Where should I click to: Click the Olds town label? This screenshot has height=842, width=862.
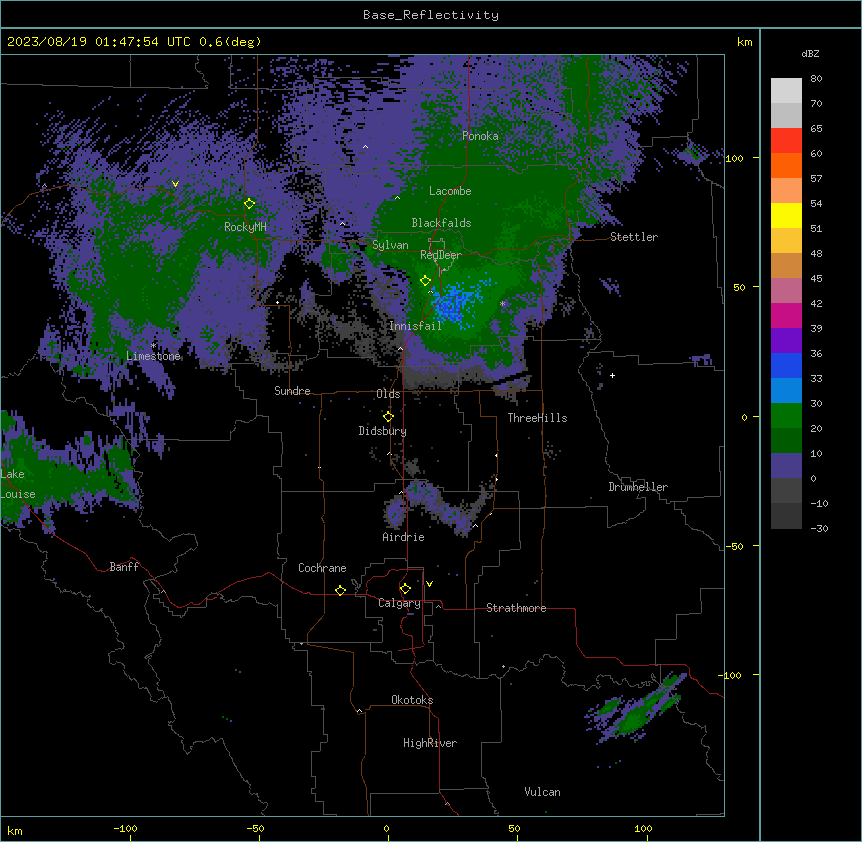coord(388,394)
